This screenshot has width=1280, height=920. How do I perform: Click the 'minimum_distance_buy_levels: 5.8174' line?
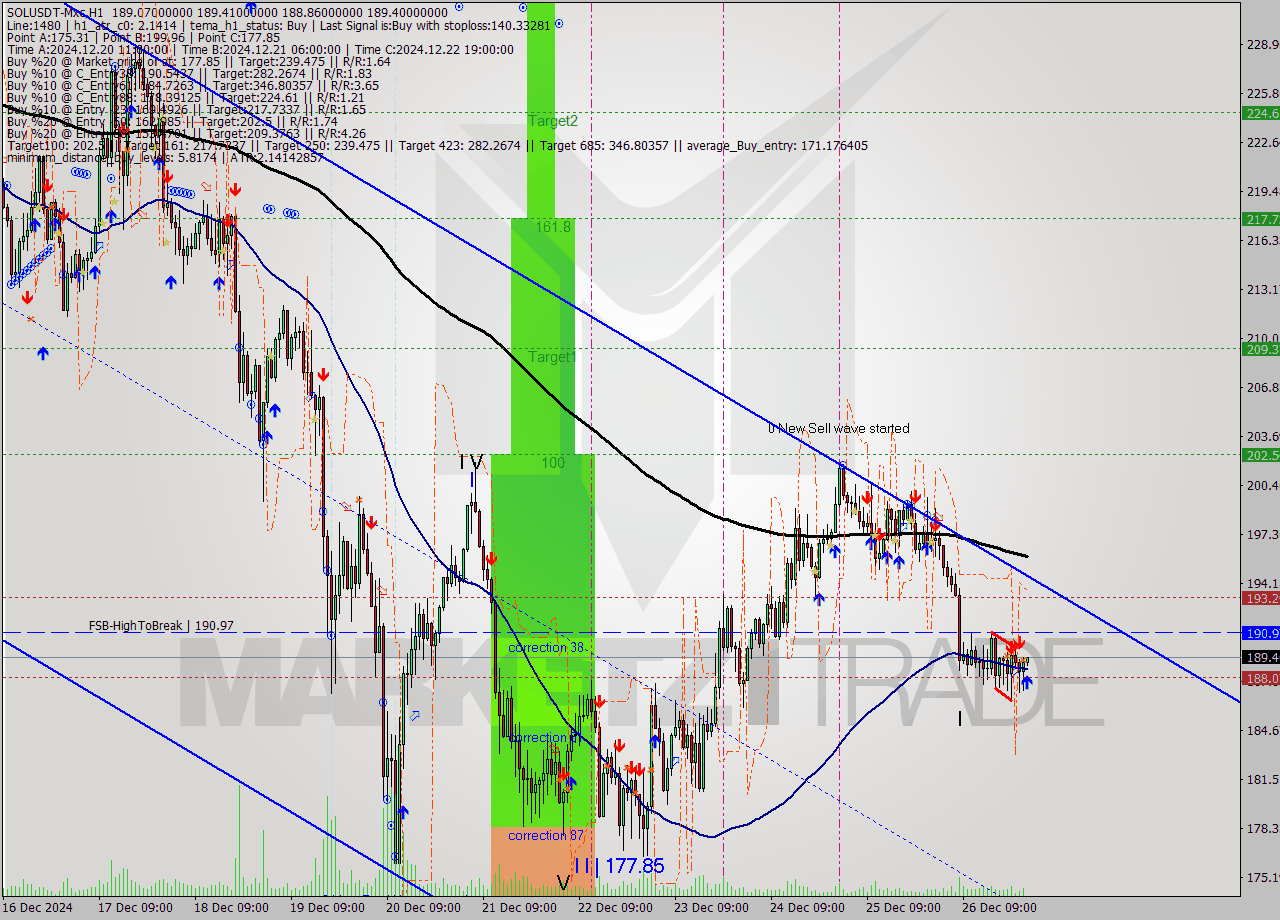(164, 157)
